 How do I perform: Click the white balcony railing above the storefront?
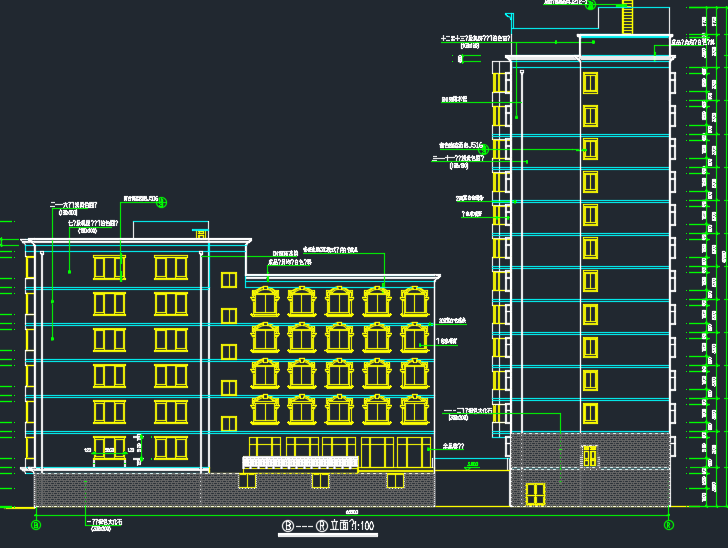click(300, 461)
